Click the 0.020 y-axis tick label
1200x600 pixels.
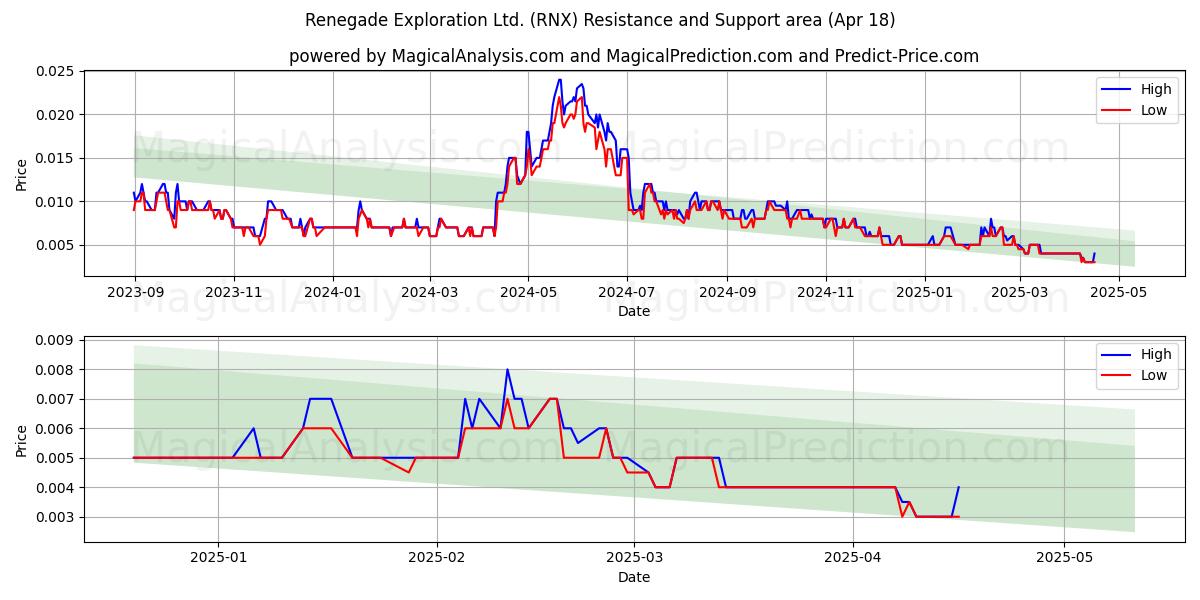point(56,115)
